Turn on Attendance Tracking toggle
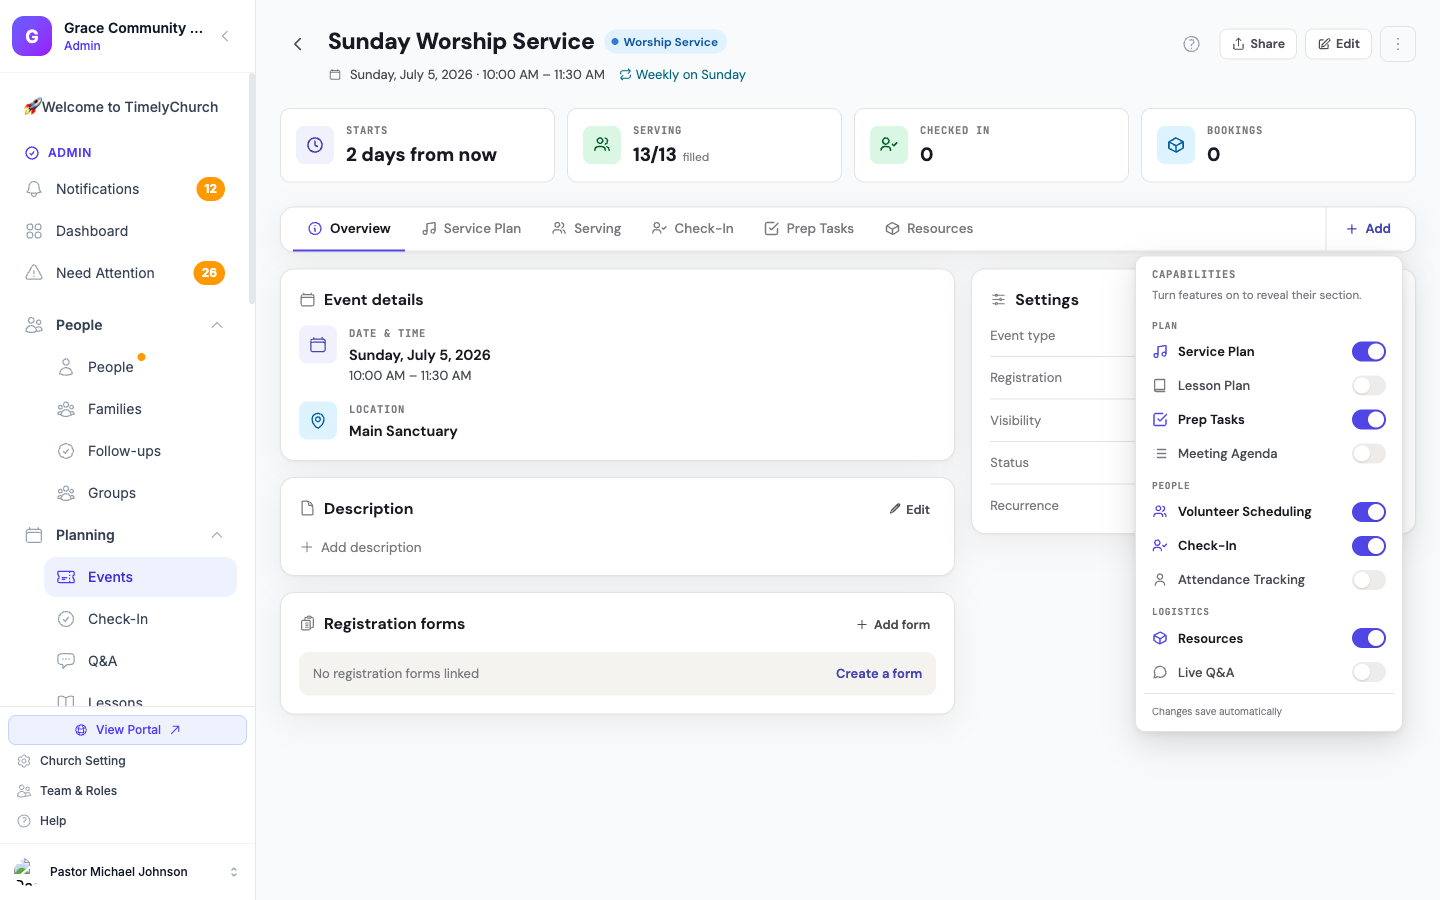Image resolution: width=1440 pixels, height=900 pixels. (1368, 580)
